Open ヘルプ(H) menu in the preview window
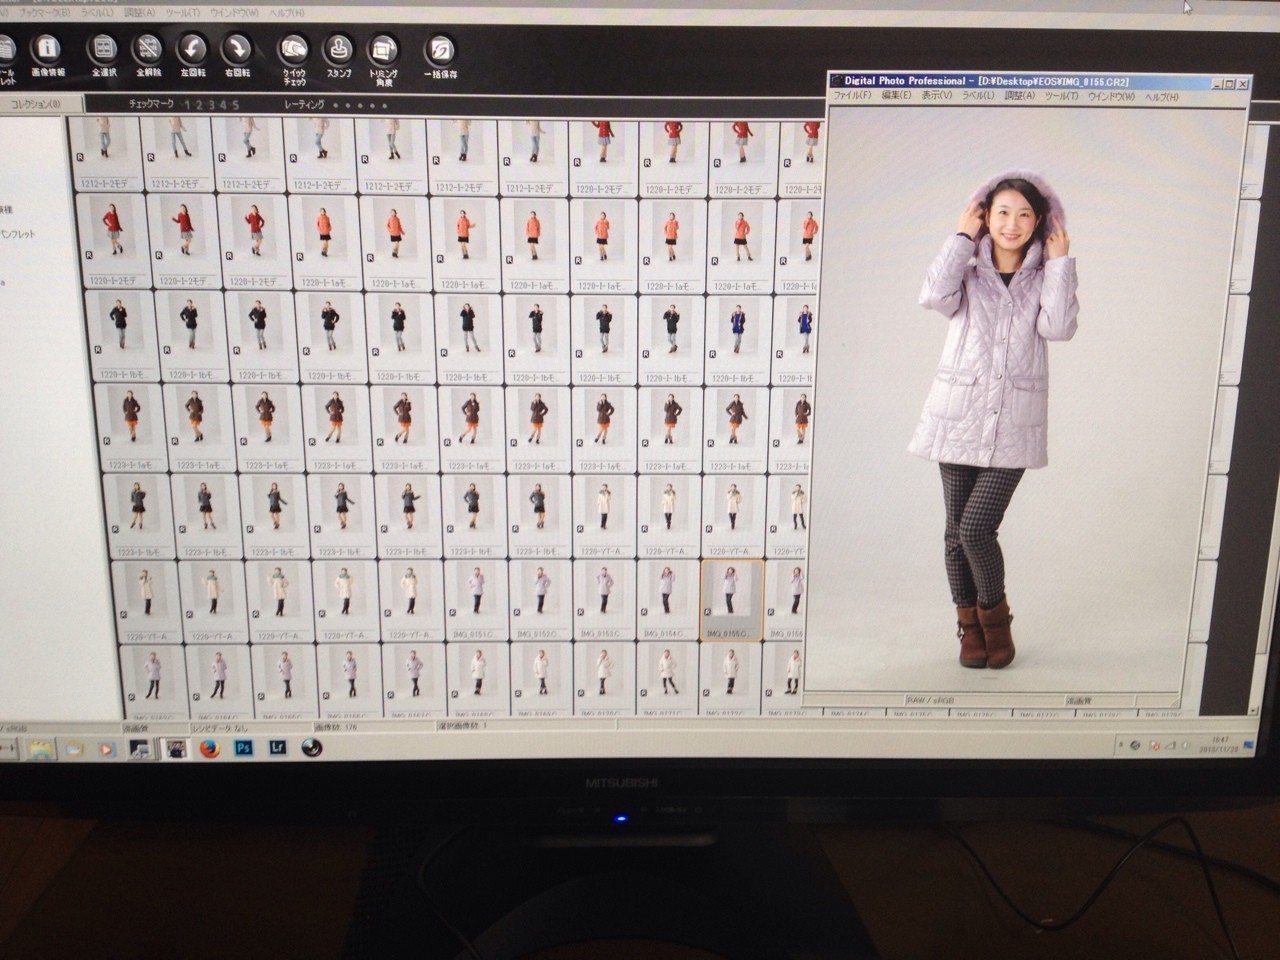The image size is (1280, 960). click(1160, 97)
